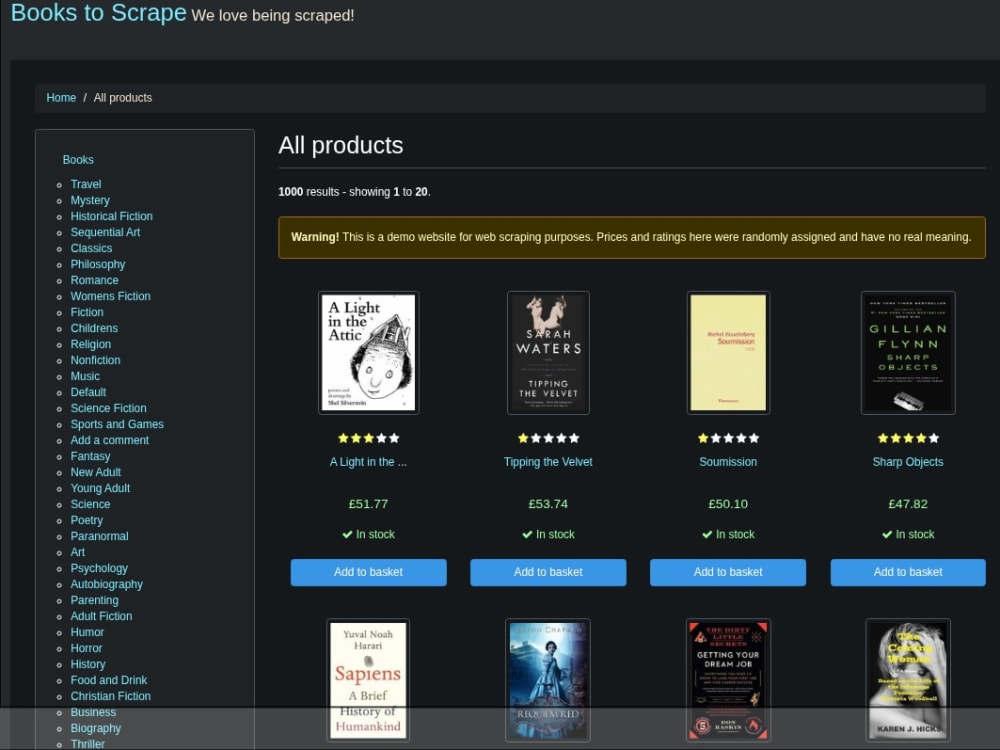
Task: Add Tipping the Velvet to basket
Action: [x=548, y=572]
